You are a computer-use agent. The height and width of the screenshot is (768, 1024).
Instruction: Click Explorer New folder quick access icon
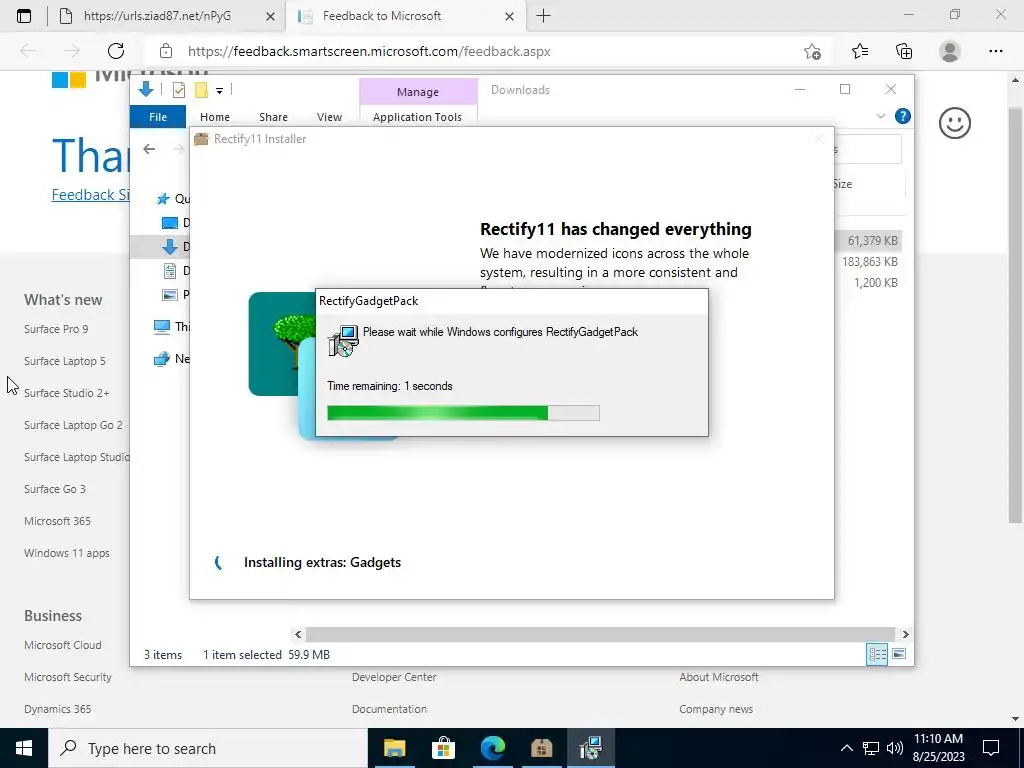(201, 90)
